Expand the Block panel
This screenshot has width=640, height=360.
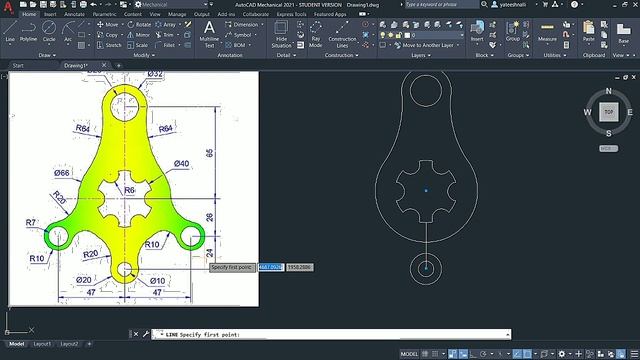tap(484, 55)
